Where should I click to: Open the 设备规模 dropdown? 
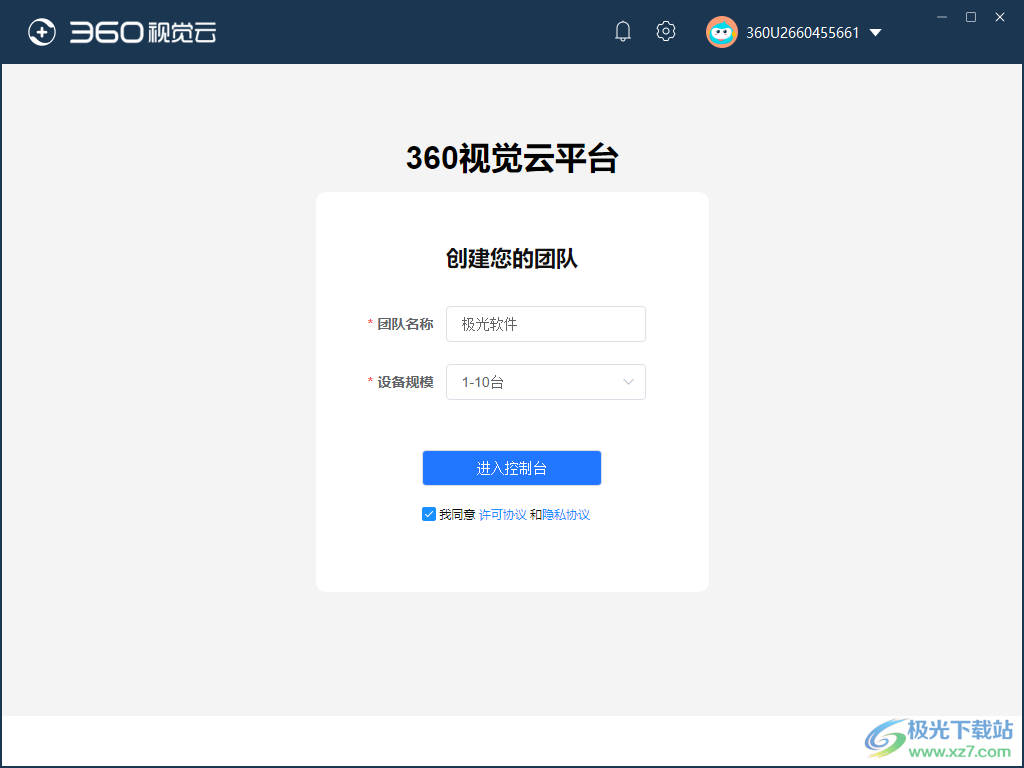(x=545, y=382)
